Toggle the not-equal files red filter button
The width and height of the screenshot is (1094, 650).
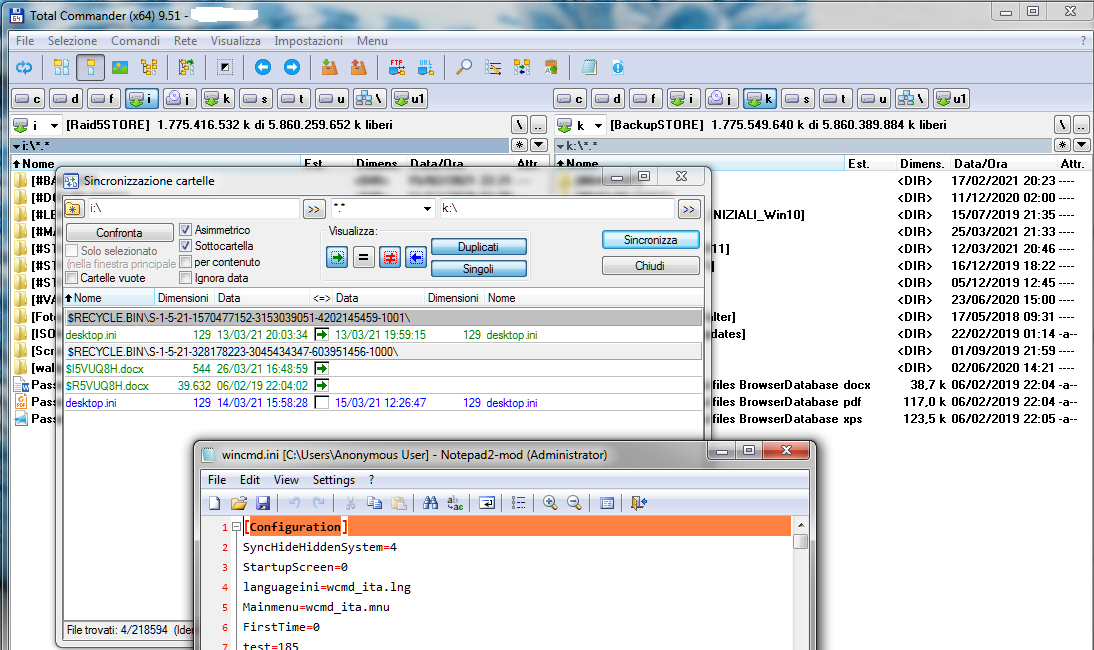click(x=390, y=257)
